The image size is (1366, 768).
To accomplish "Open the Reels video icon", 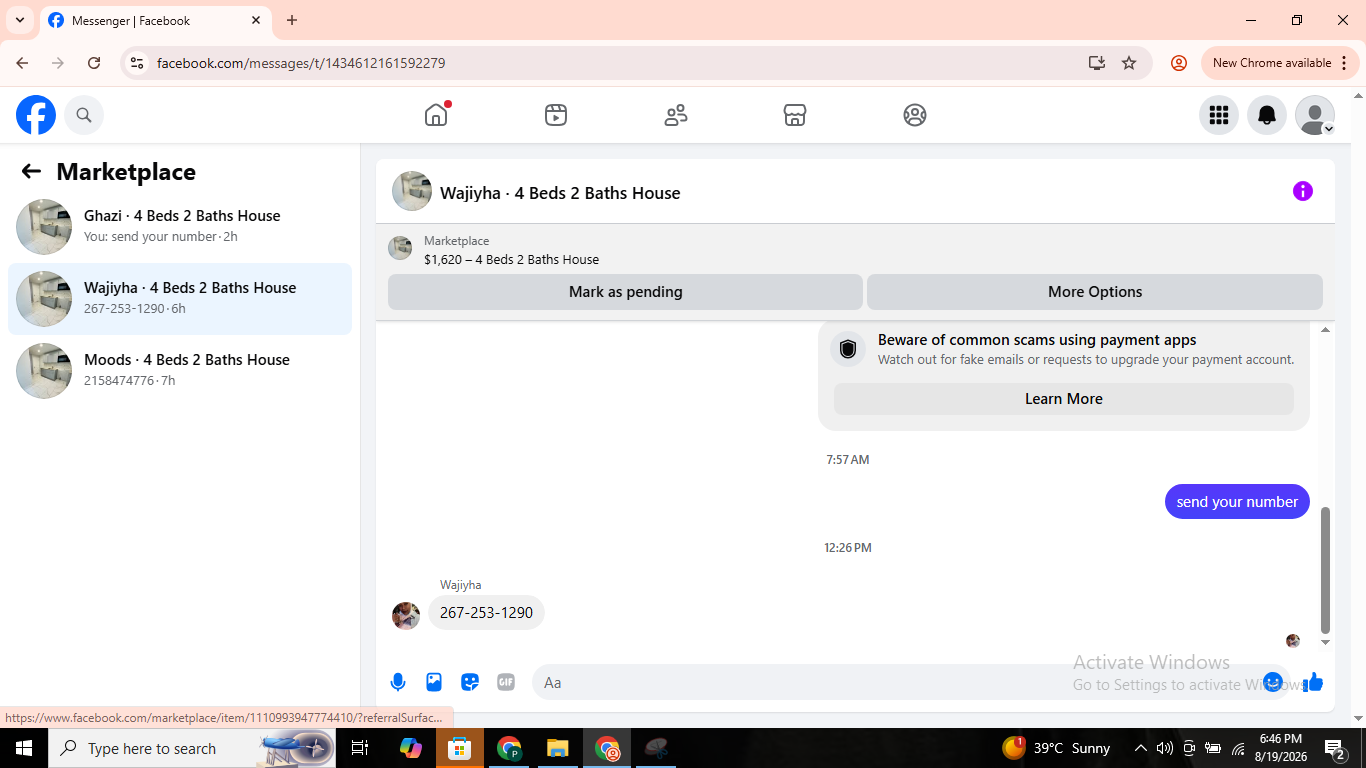I will point(556,115).
